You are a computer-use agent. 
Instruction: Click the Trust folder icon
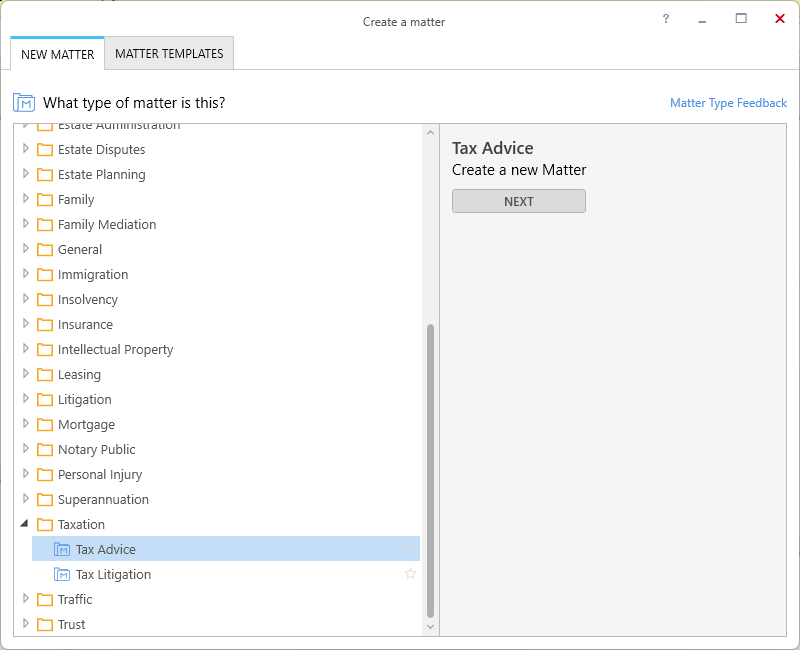pyautogui.click(x=45, y=624)
